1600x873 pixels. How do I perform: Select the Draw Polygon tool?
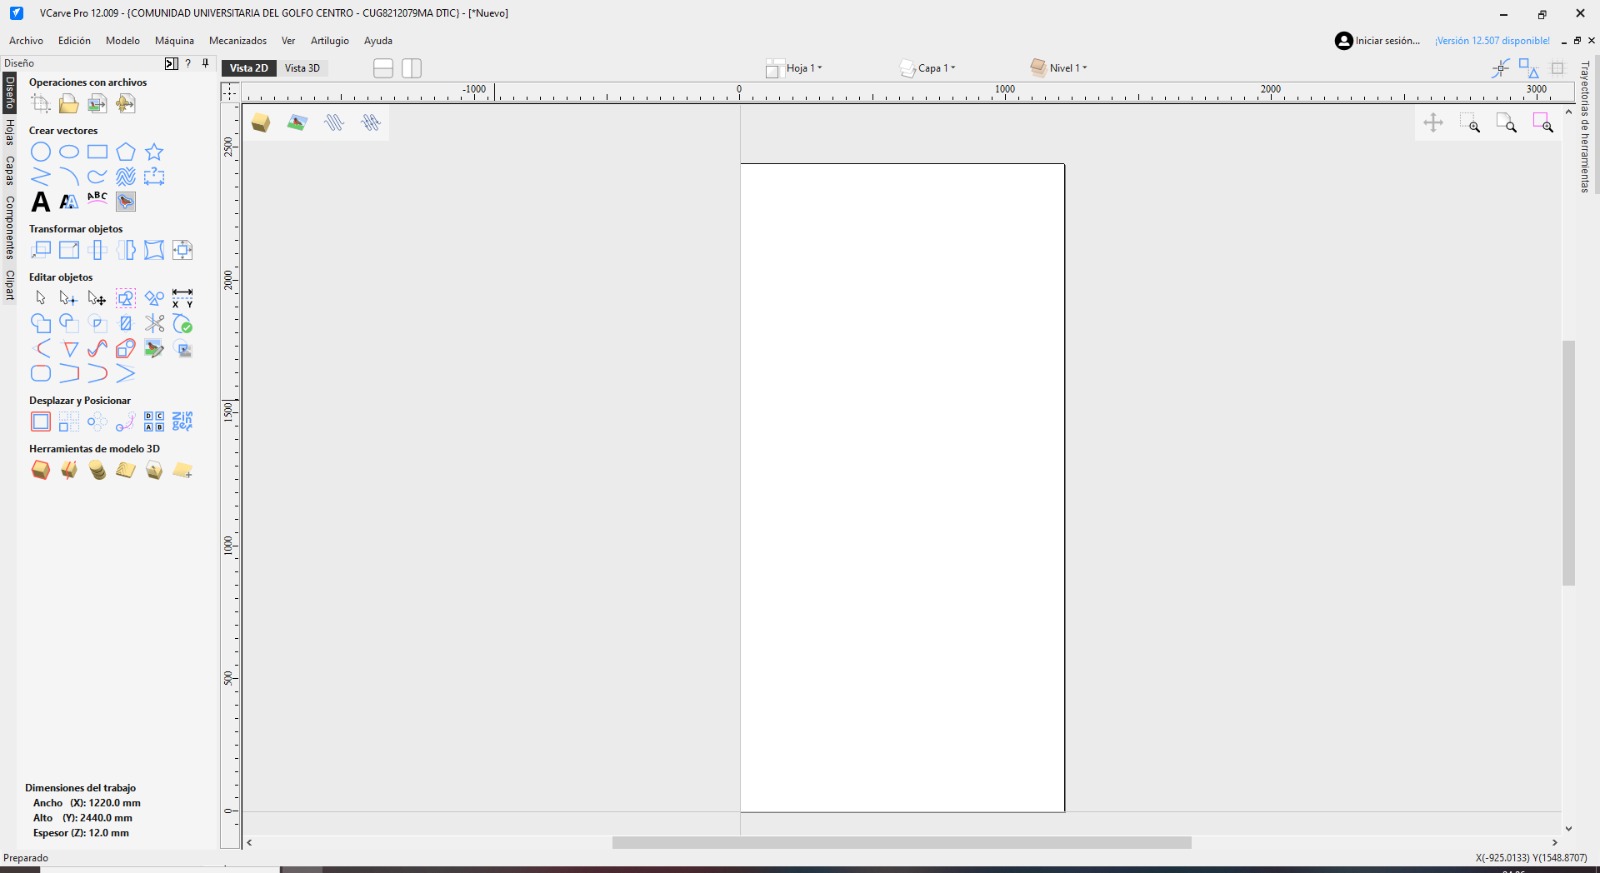point(125,152)
